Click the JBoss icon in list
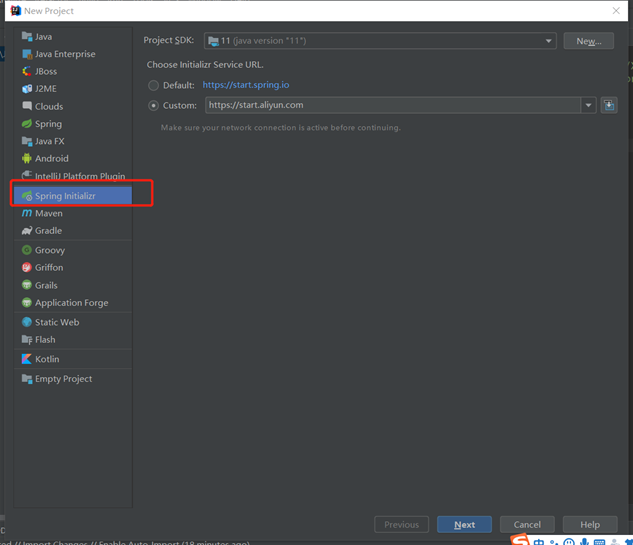The image size is (633, 545). [x=27, y=71]
